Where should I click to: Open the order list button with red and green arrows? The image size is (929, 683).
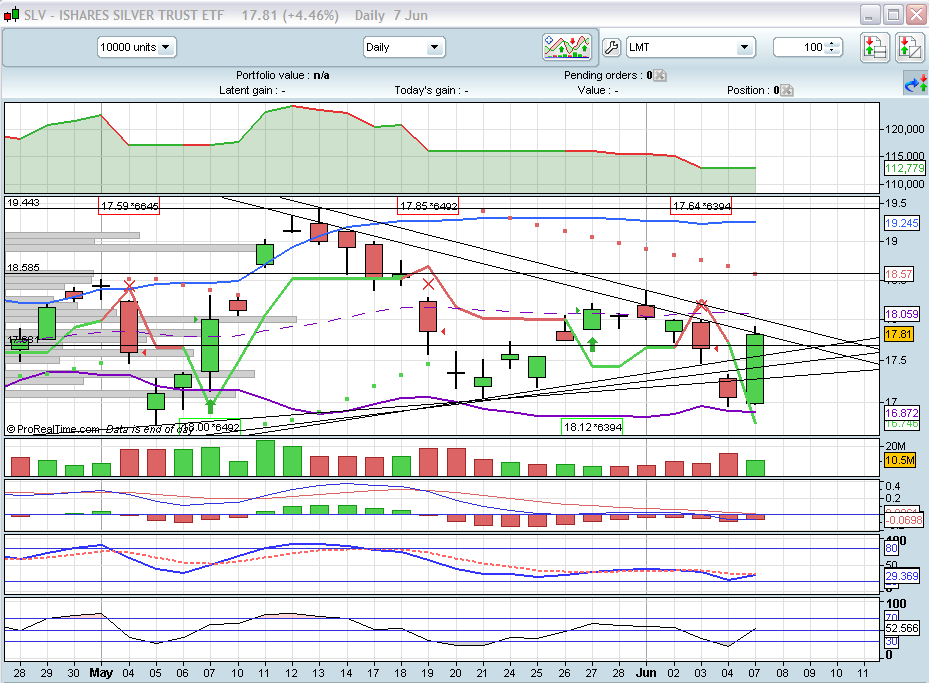coord(874,47)
